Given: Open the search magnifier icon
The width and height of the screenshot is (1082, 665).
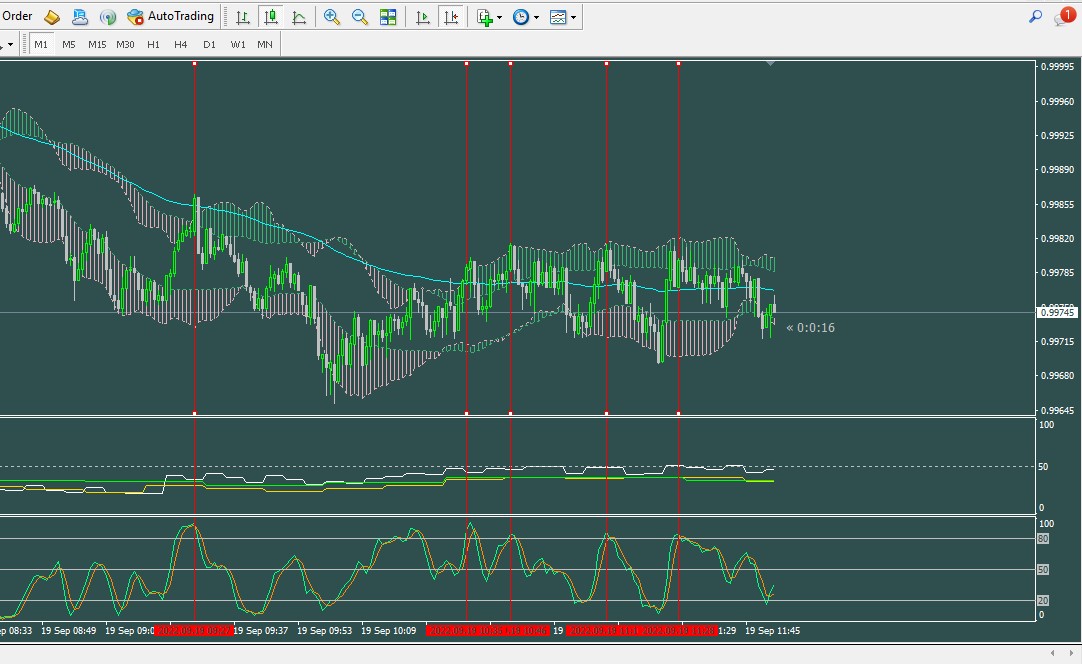Looking at the screenshot, I should (x=1036, y=17).
